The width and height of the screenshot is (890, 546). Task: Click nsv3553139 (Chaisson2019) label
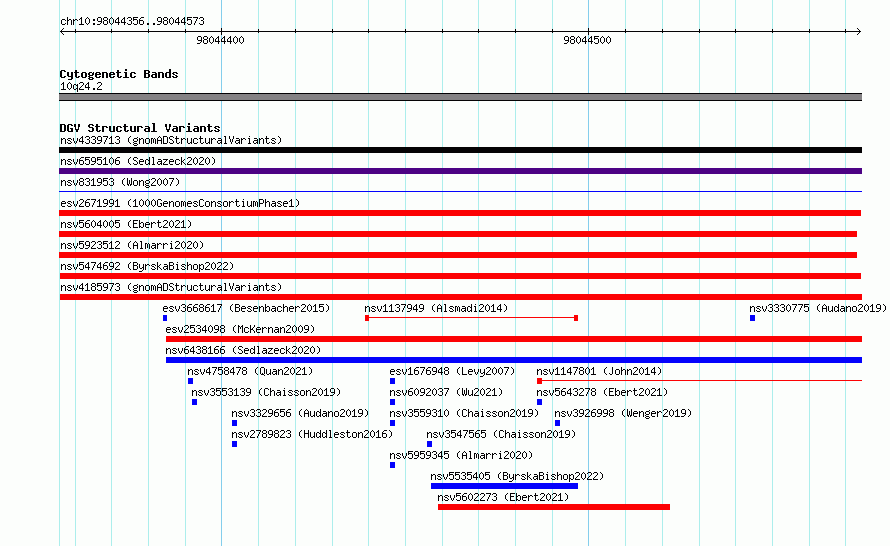(266, 392)
